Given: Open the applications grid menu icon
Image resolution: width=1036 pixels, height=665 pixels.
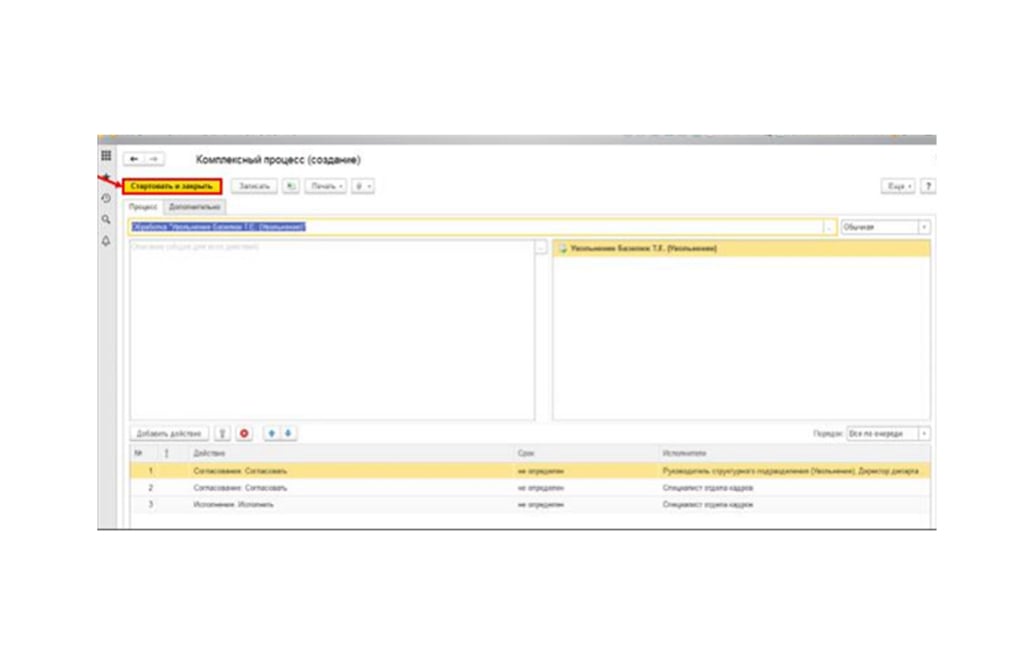Looking at the screenshot, I should (x=105, y=156).
